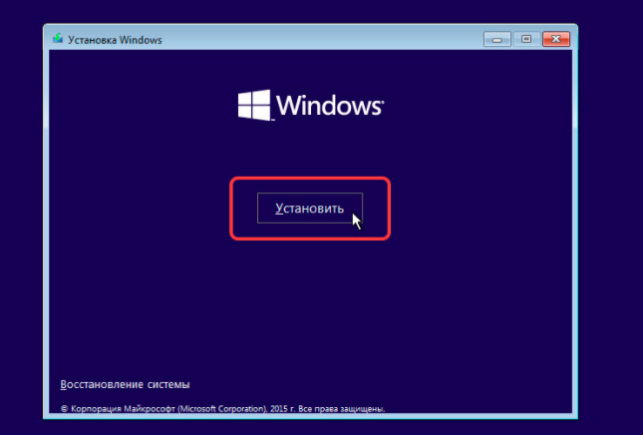Click the empty title bar area
643x435 pixels.
[320, 39]
